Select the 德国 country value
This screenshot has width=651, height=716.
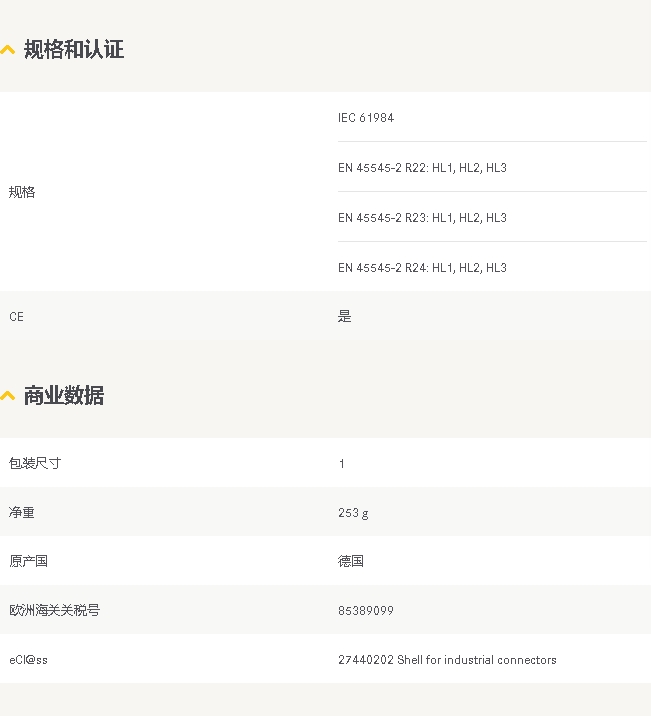(351, 562)
